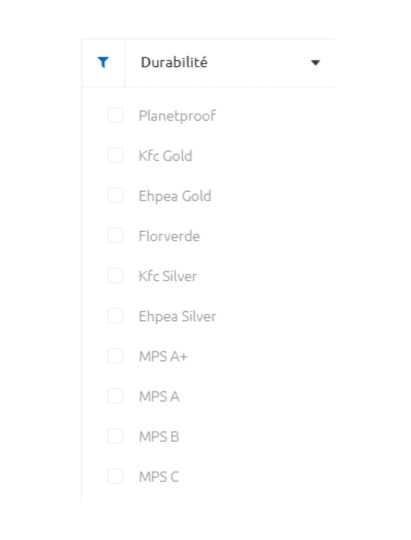Choose the Florverde option label
The width and height of the screenshot is (411, 540).
(169, 236)
